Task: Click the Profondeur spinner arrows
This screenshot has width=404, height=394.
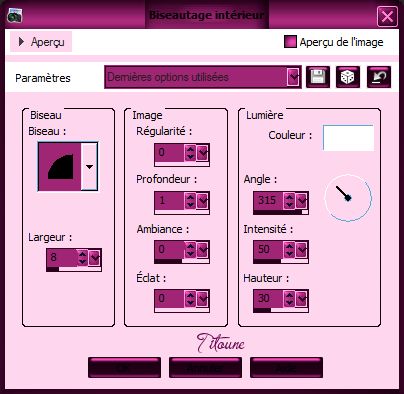Action: point(190,201)
